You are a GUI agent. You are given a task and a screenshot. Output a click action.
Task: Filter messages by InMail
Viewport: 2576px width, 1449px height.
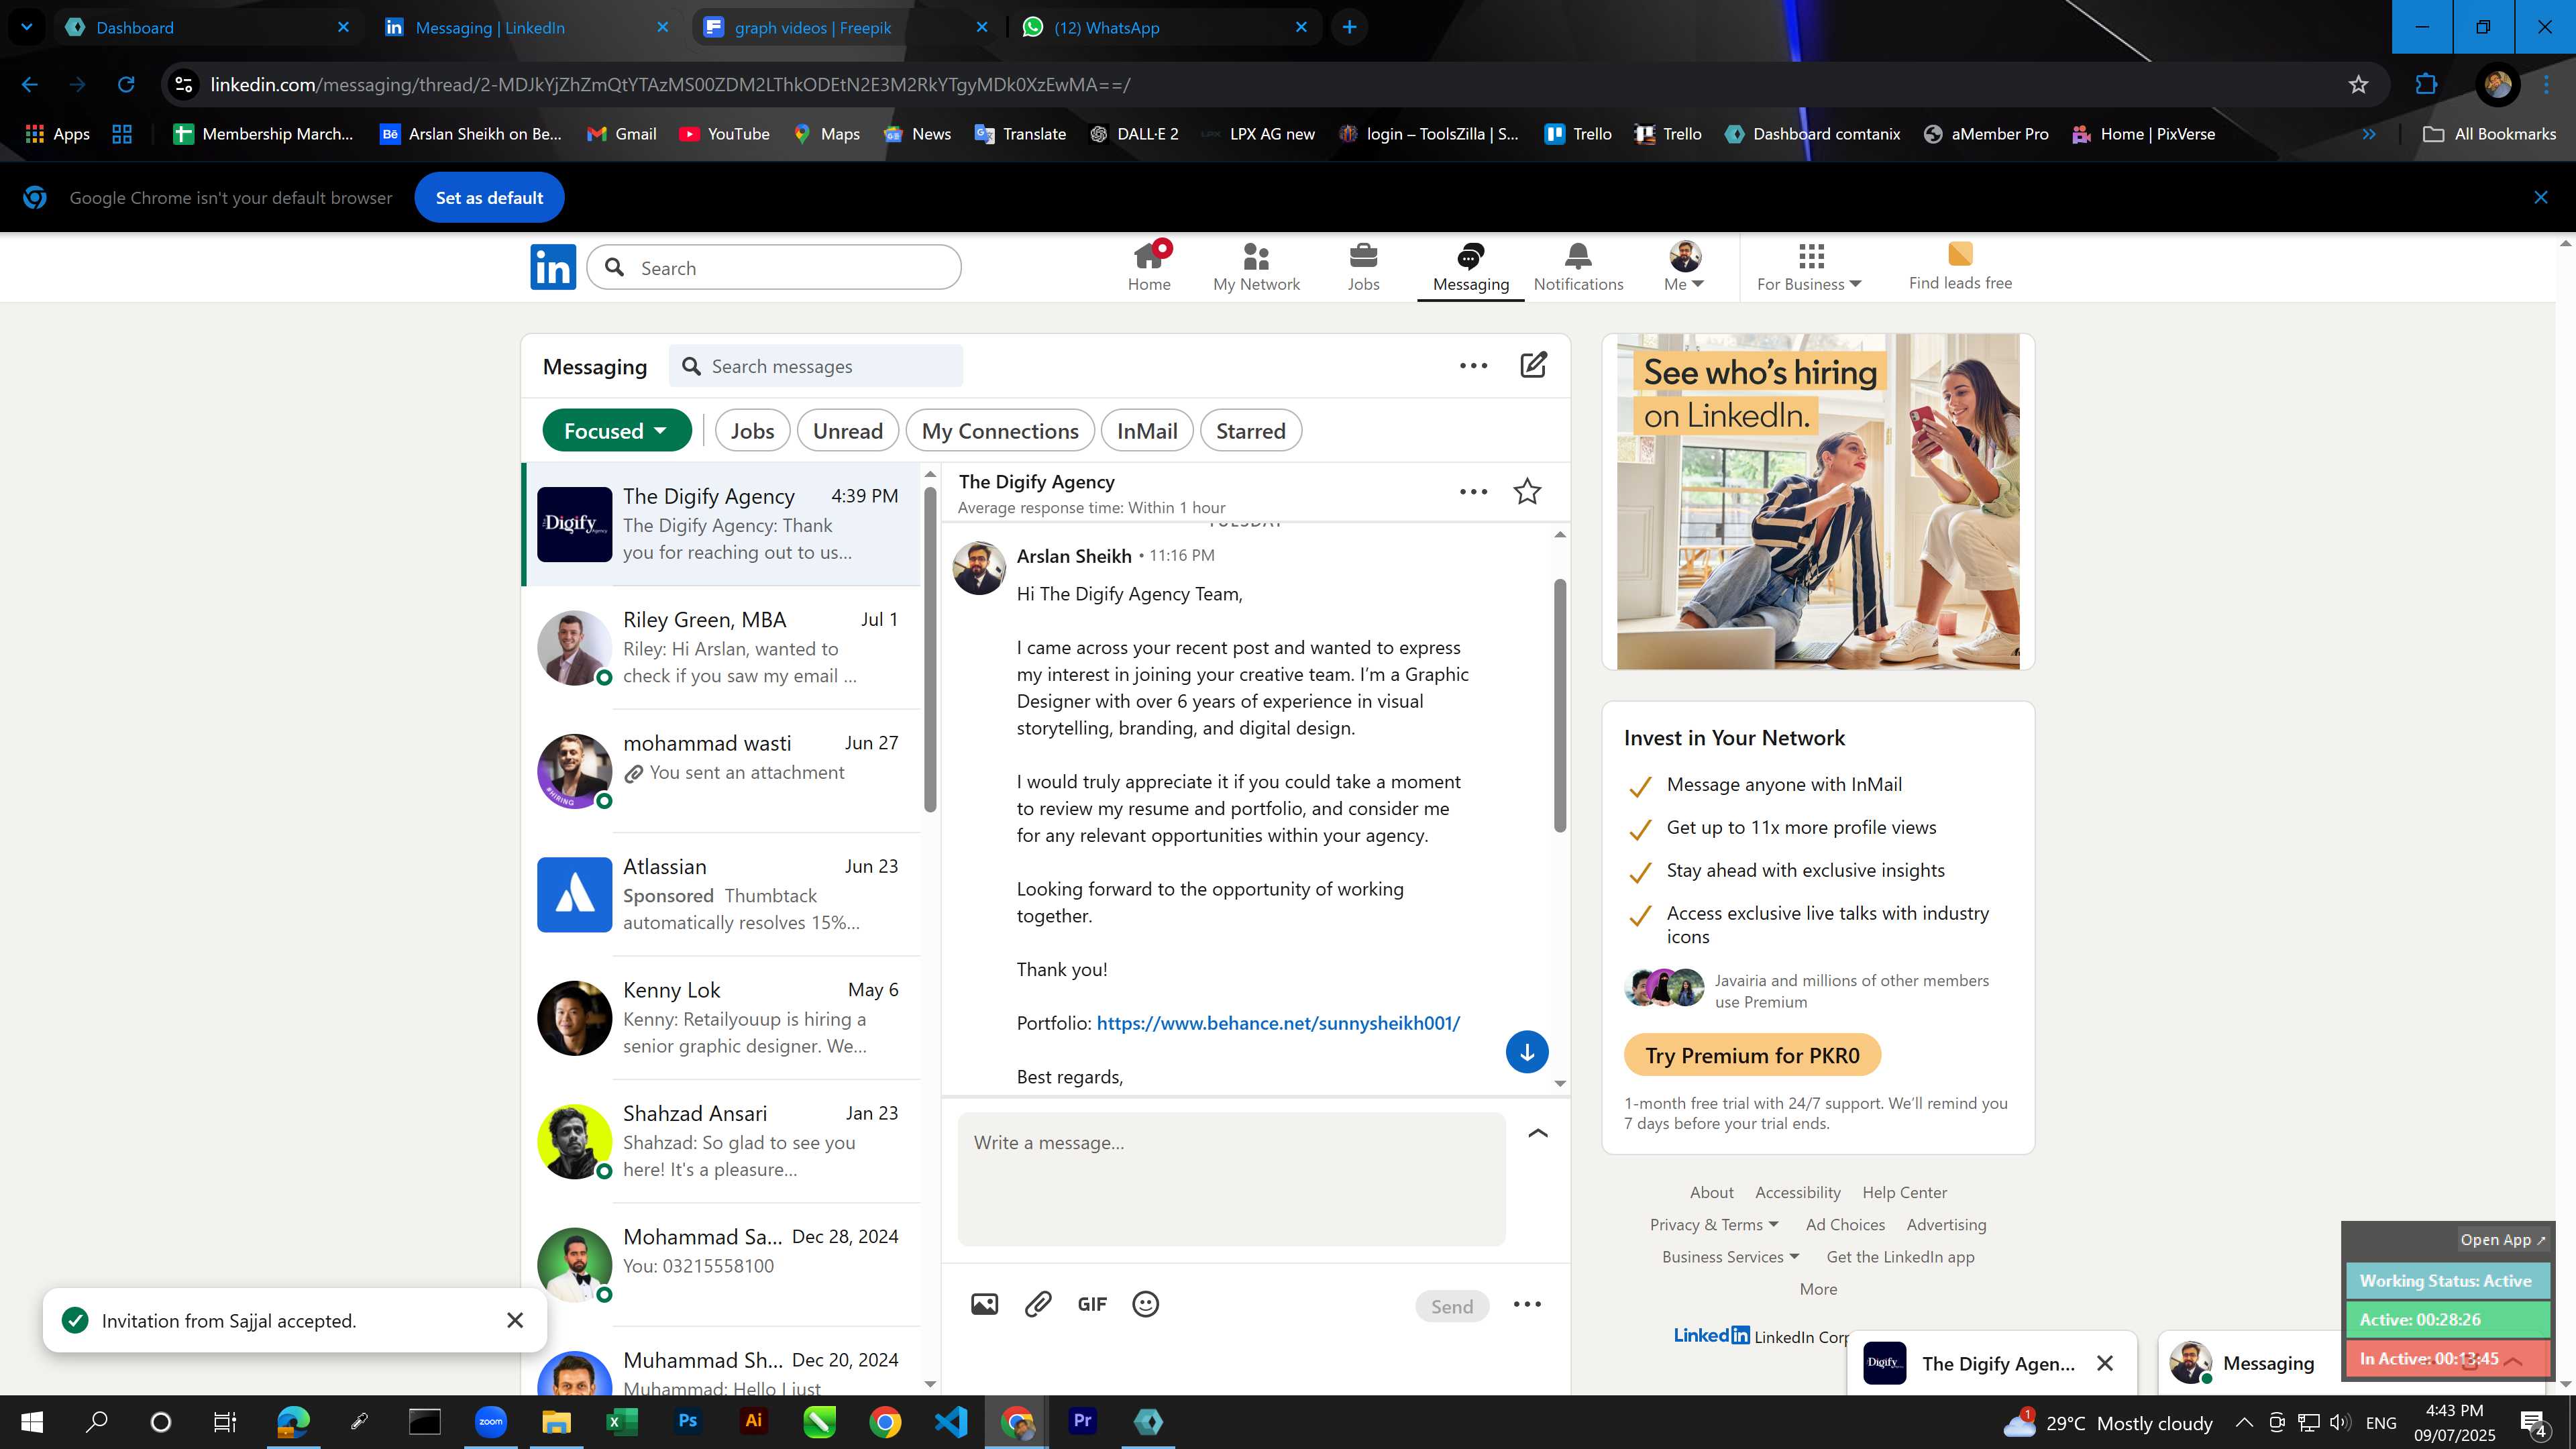click(1147, 431)
